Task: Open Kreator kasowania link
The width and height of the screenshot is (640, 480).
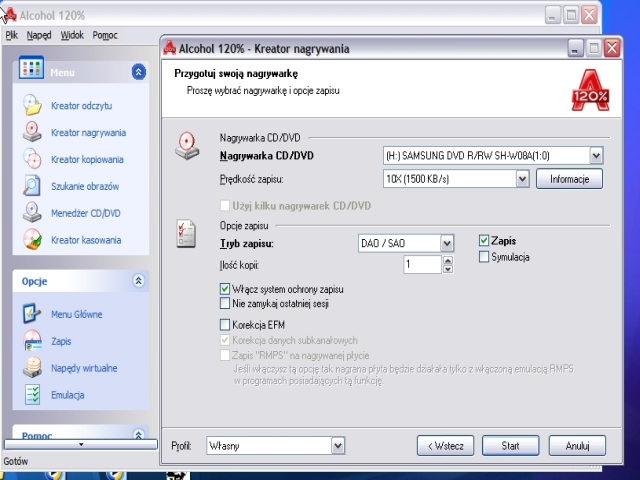Action: point(86,240)
